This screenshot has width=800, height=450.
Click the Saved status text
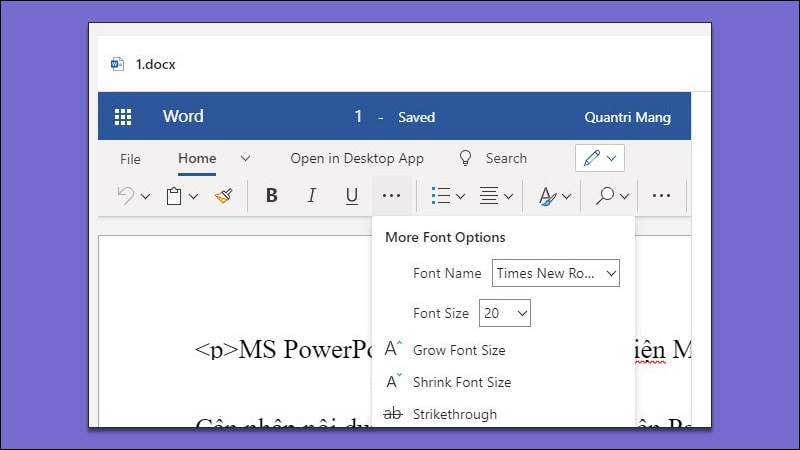pyautogui.click(x=416, y=117)
